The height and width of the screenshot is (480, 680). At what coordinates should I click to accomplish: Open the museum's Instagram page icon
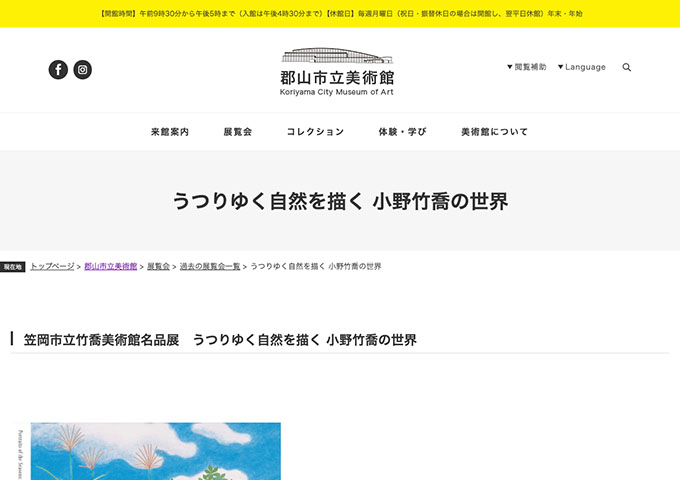click(82, 69)
